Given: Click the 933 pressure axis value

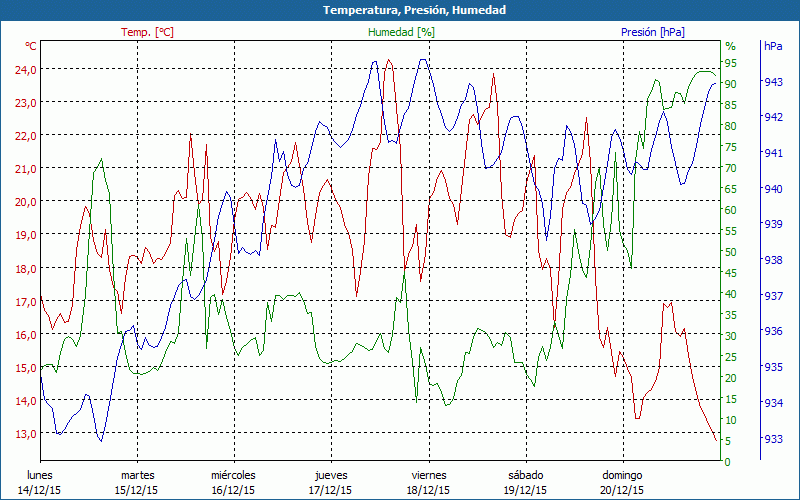Looking at the screenshot, I should 773,439.
